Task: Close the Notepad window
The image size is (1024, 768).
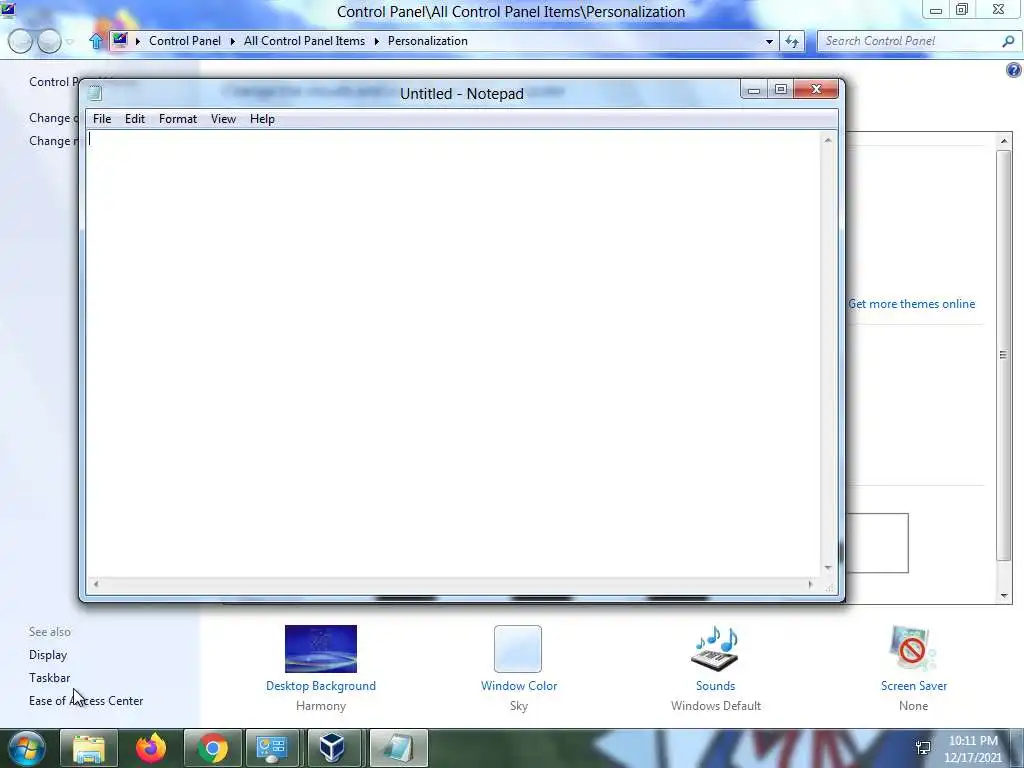Action: click(816, 89)
